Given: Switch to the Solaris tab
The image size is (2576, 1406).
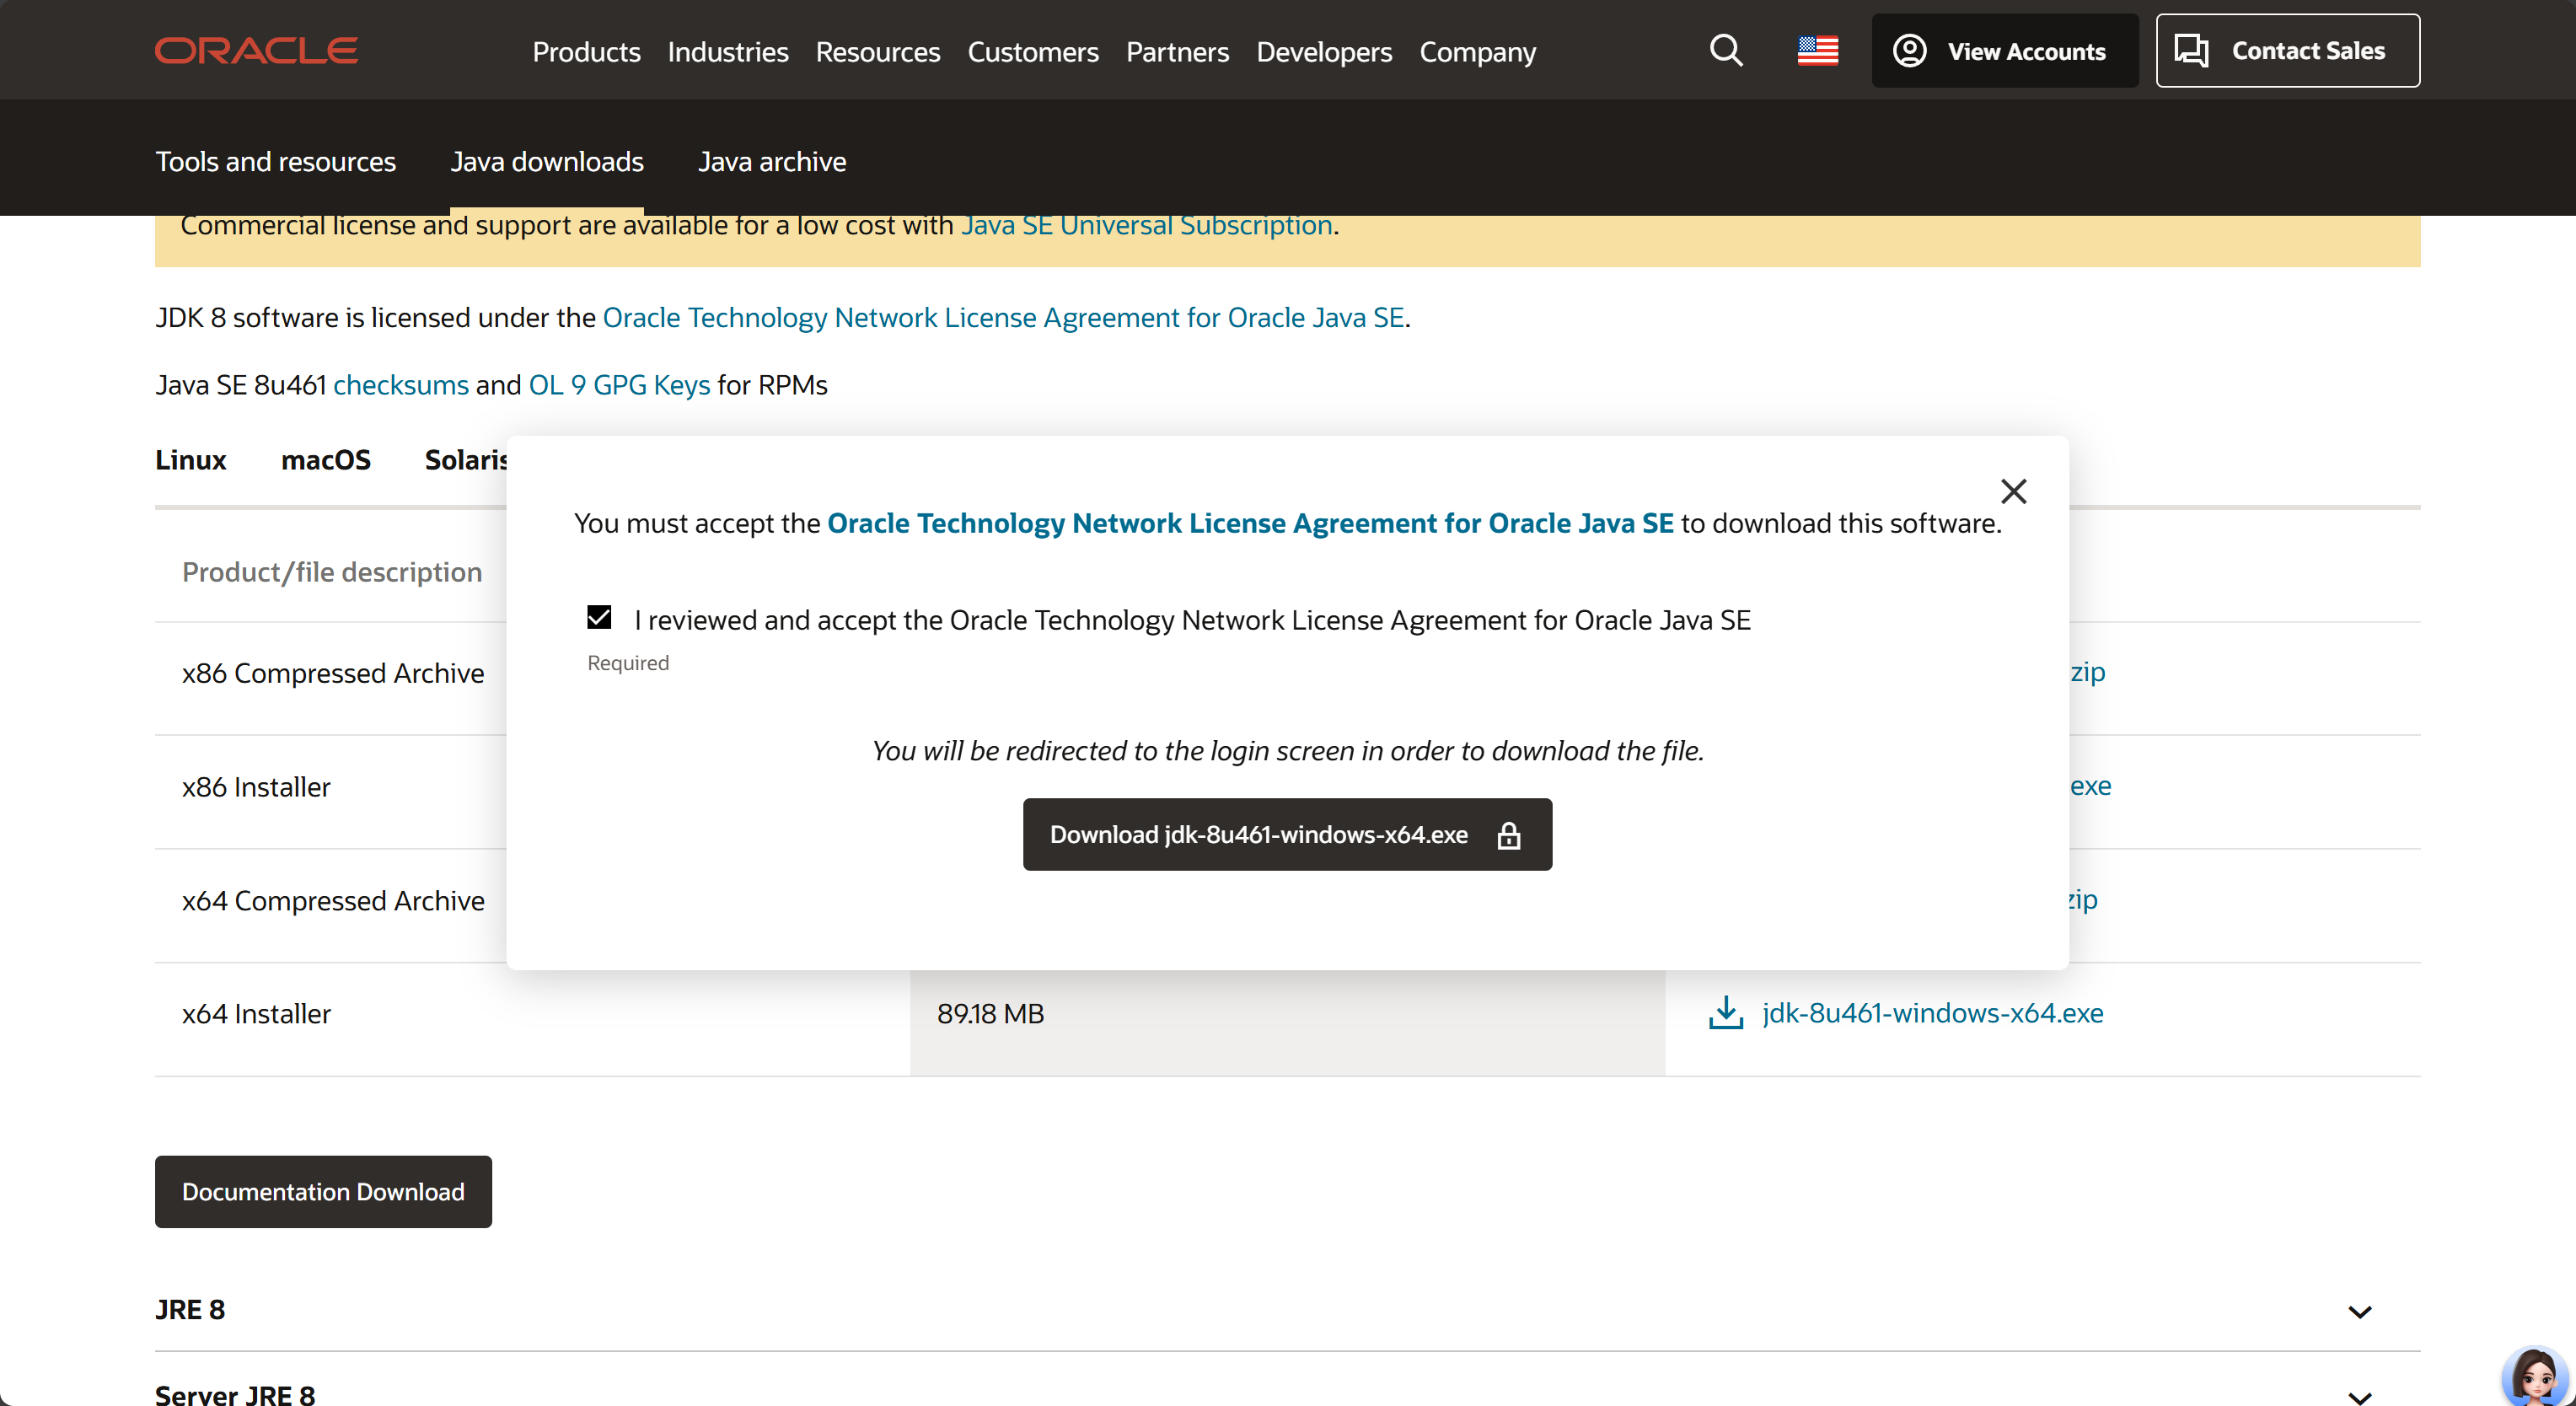Looking at the screenshot, I should pos(466,460).
